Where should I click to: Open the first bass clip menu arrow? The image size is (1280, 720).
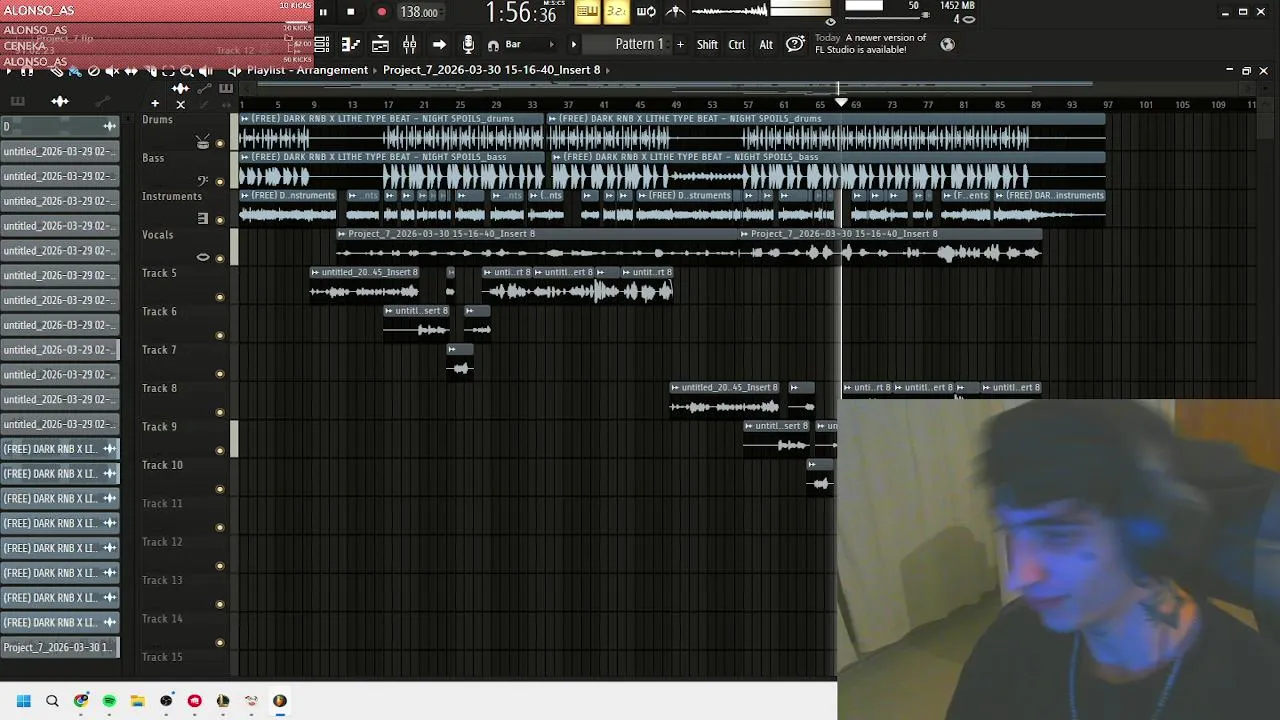point(245,157)
